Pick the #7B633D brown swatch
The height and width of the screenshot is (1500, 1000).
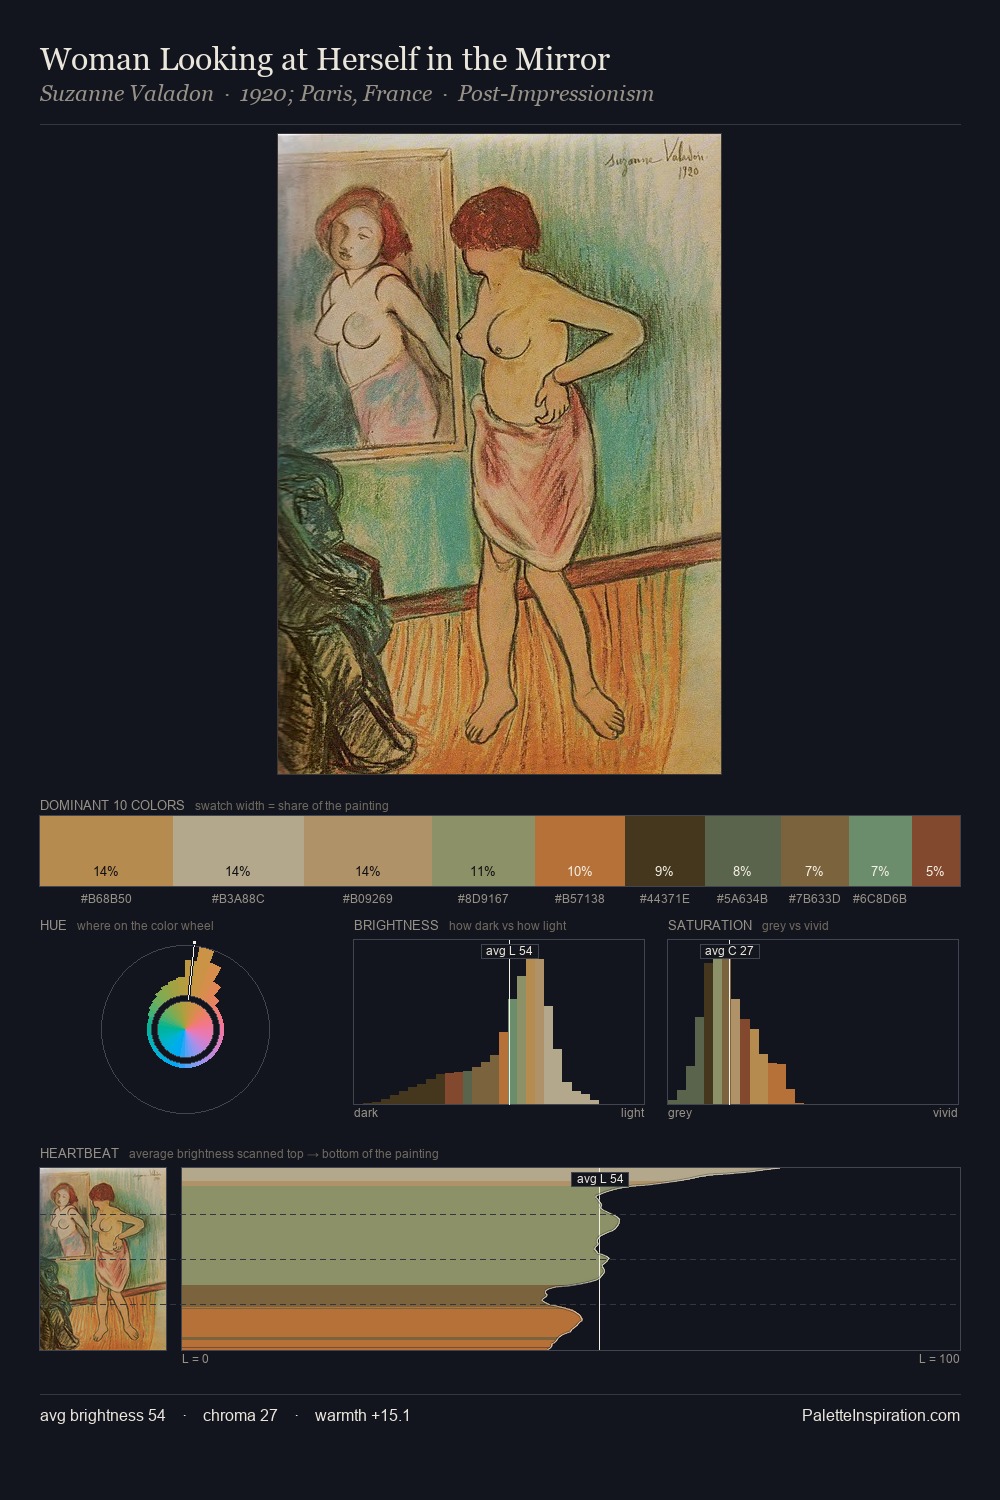click(x=815, y=851)
